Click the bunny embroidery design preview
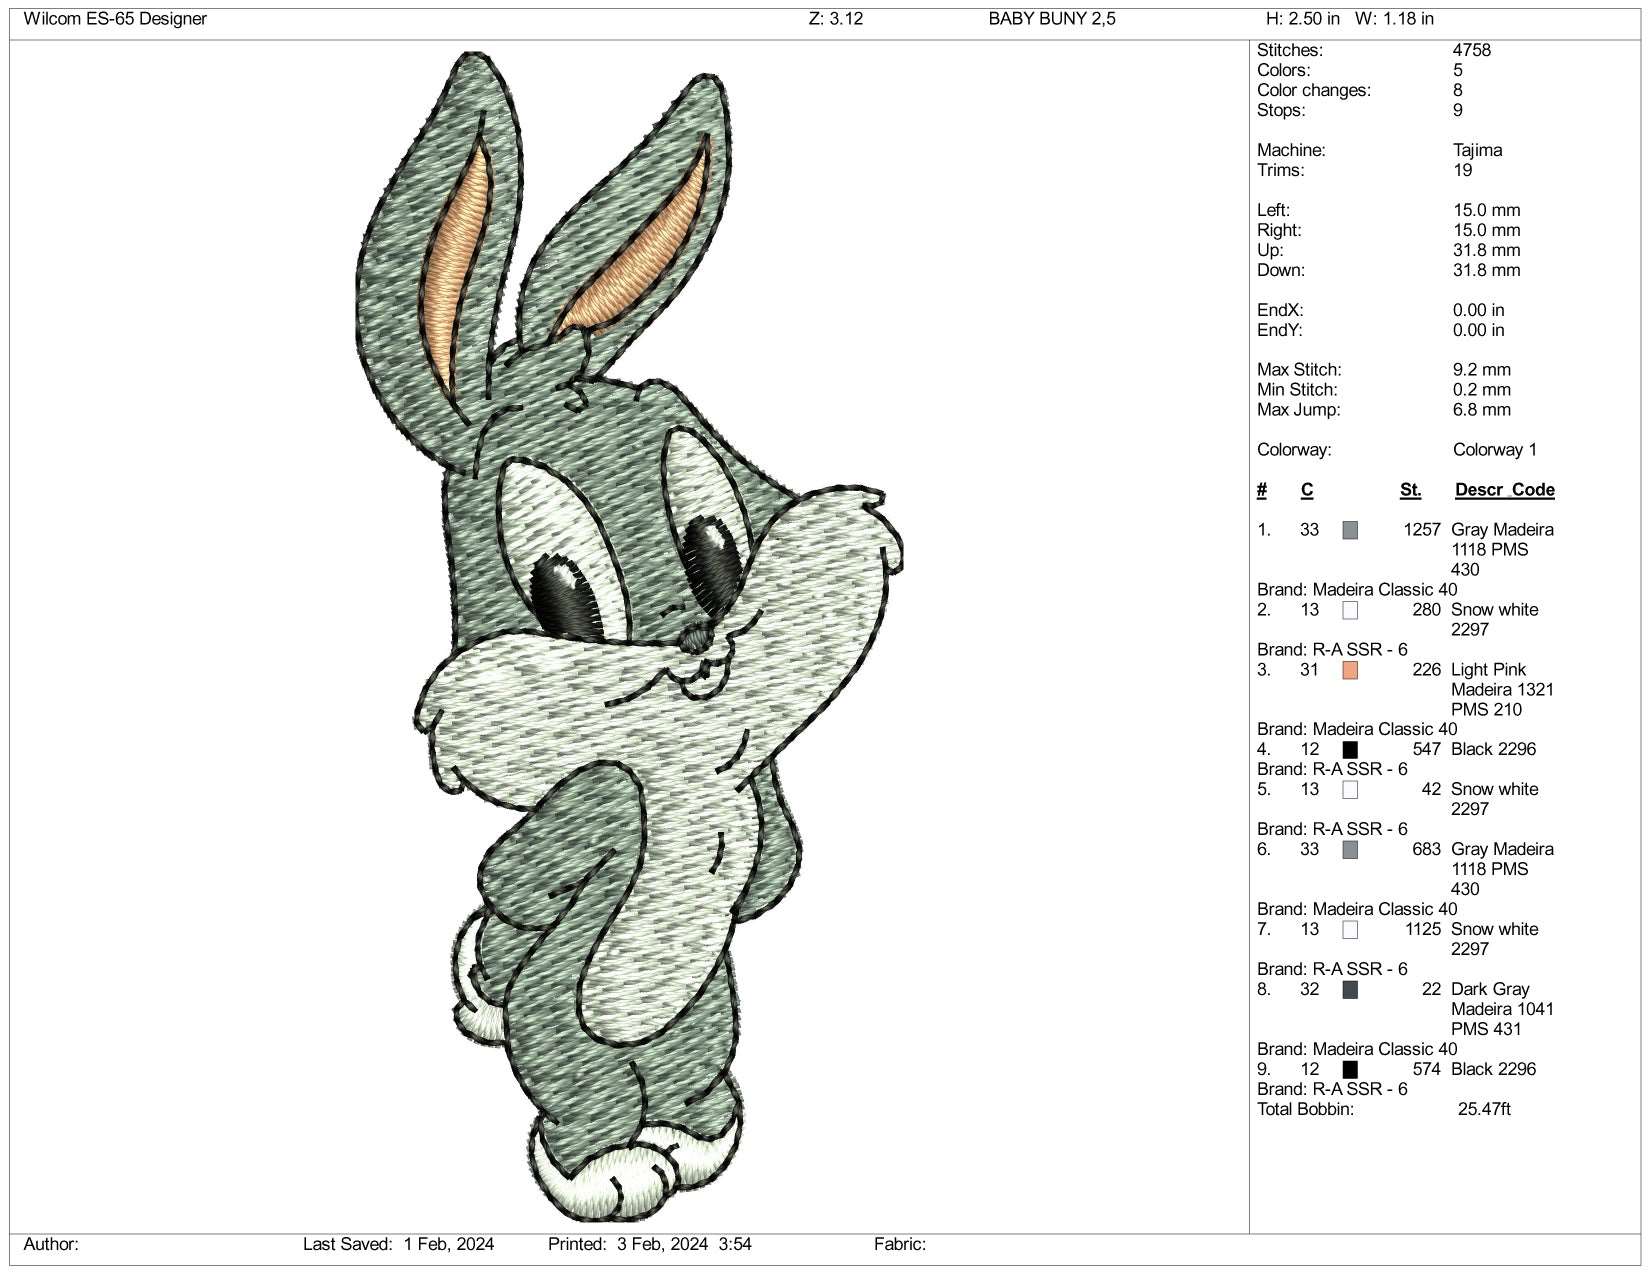The width and height of the screenshot is (1650, 1275). coord(630,637)
